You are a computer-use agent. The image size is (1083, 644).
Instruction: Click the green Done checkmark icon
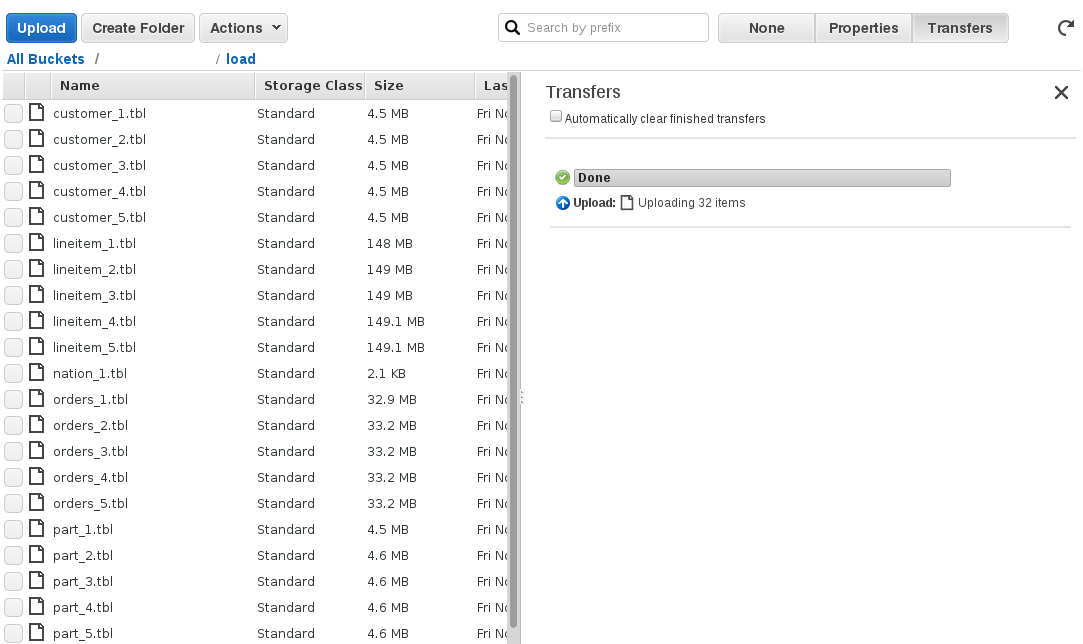[562, 178]
